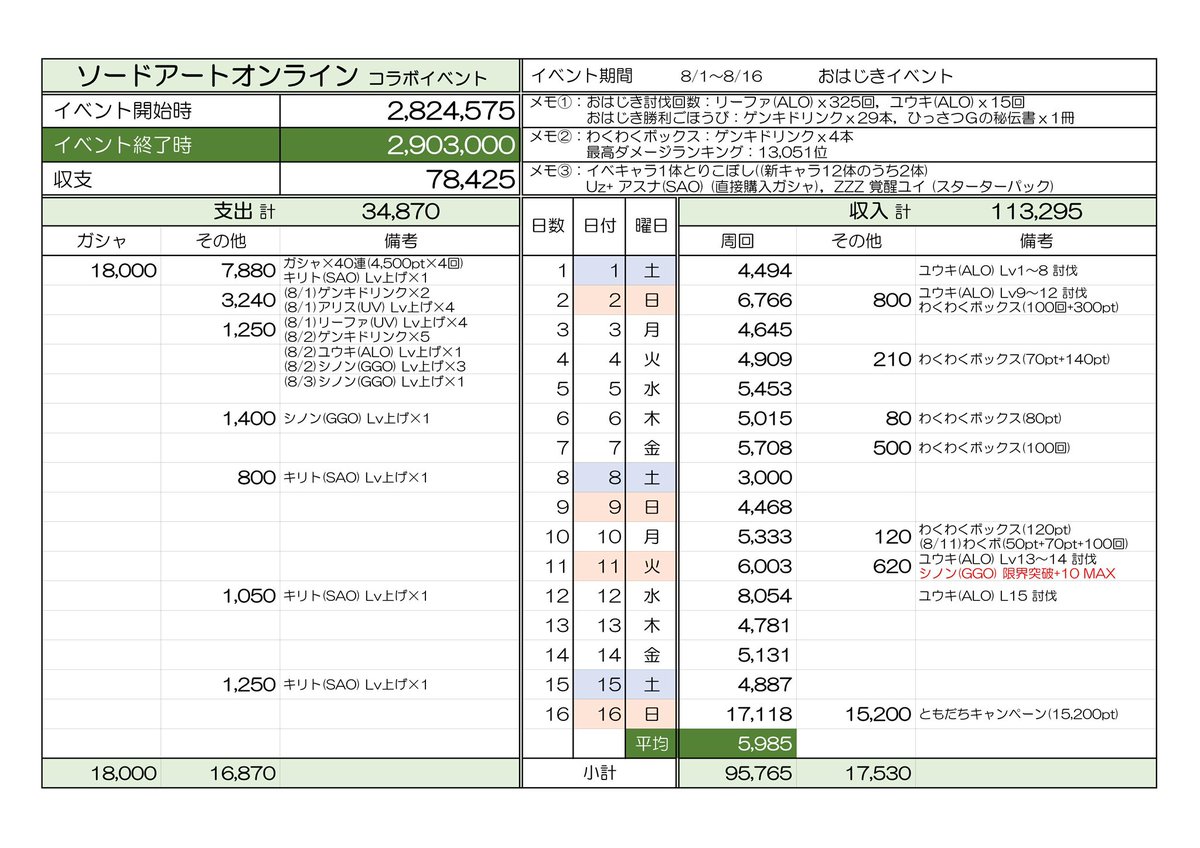The image size is (1200, 848).
Task: Select the expense subtotal 16,870
Action: pos(243,773)
